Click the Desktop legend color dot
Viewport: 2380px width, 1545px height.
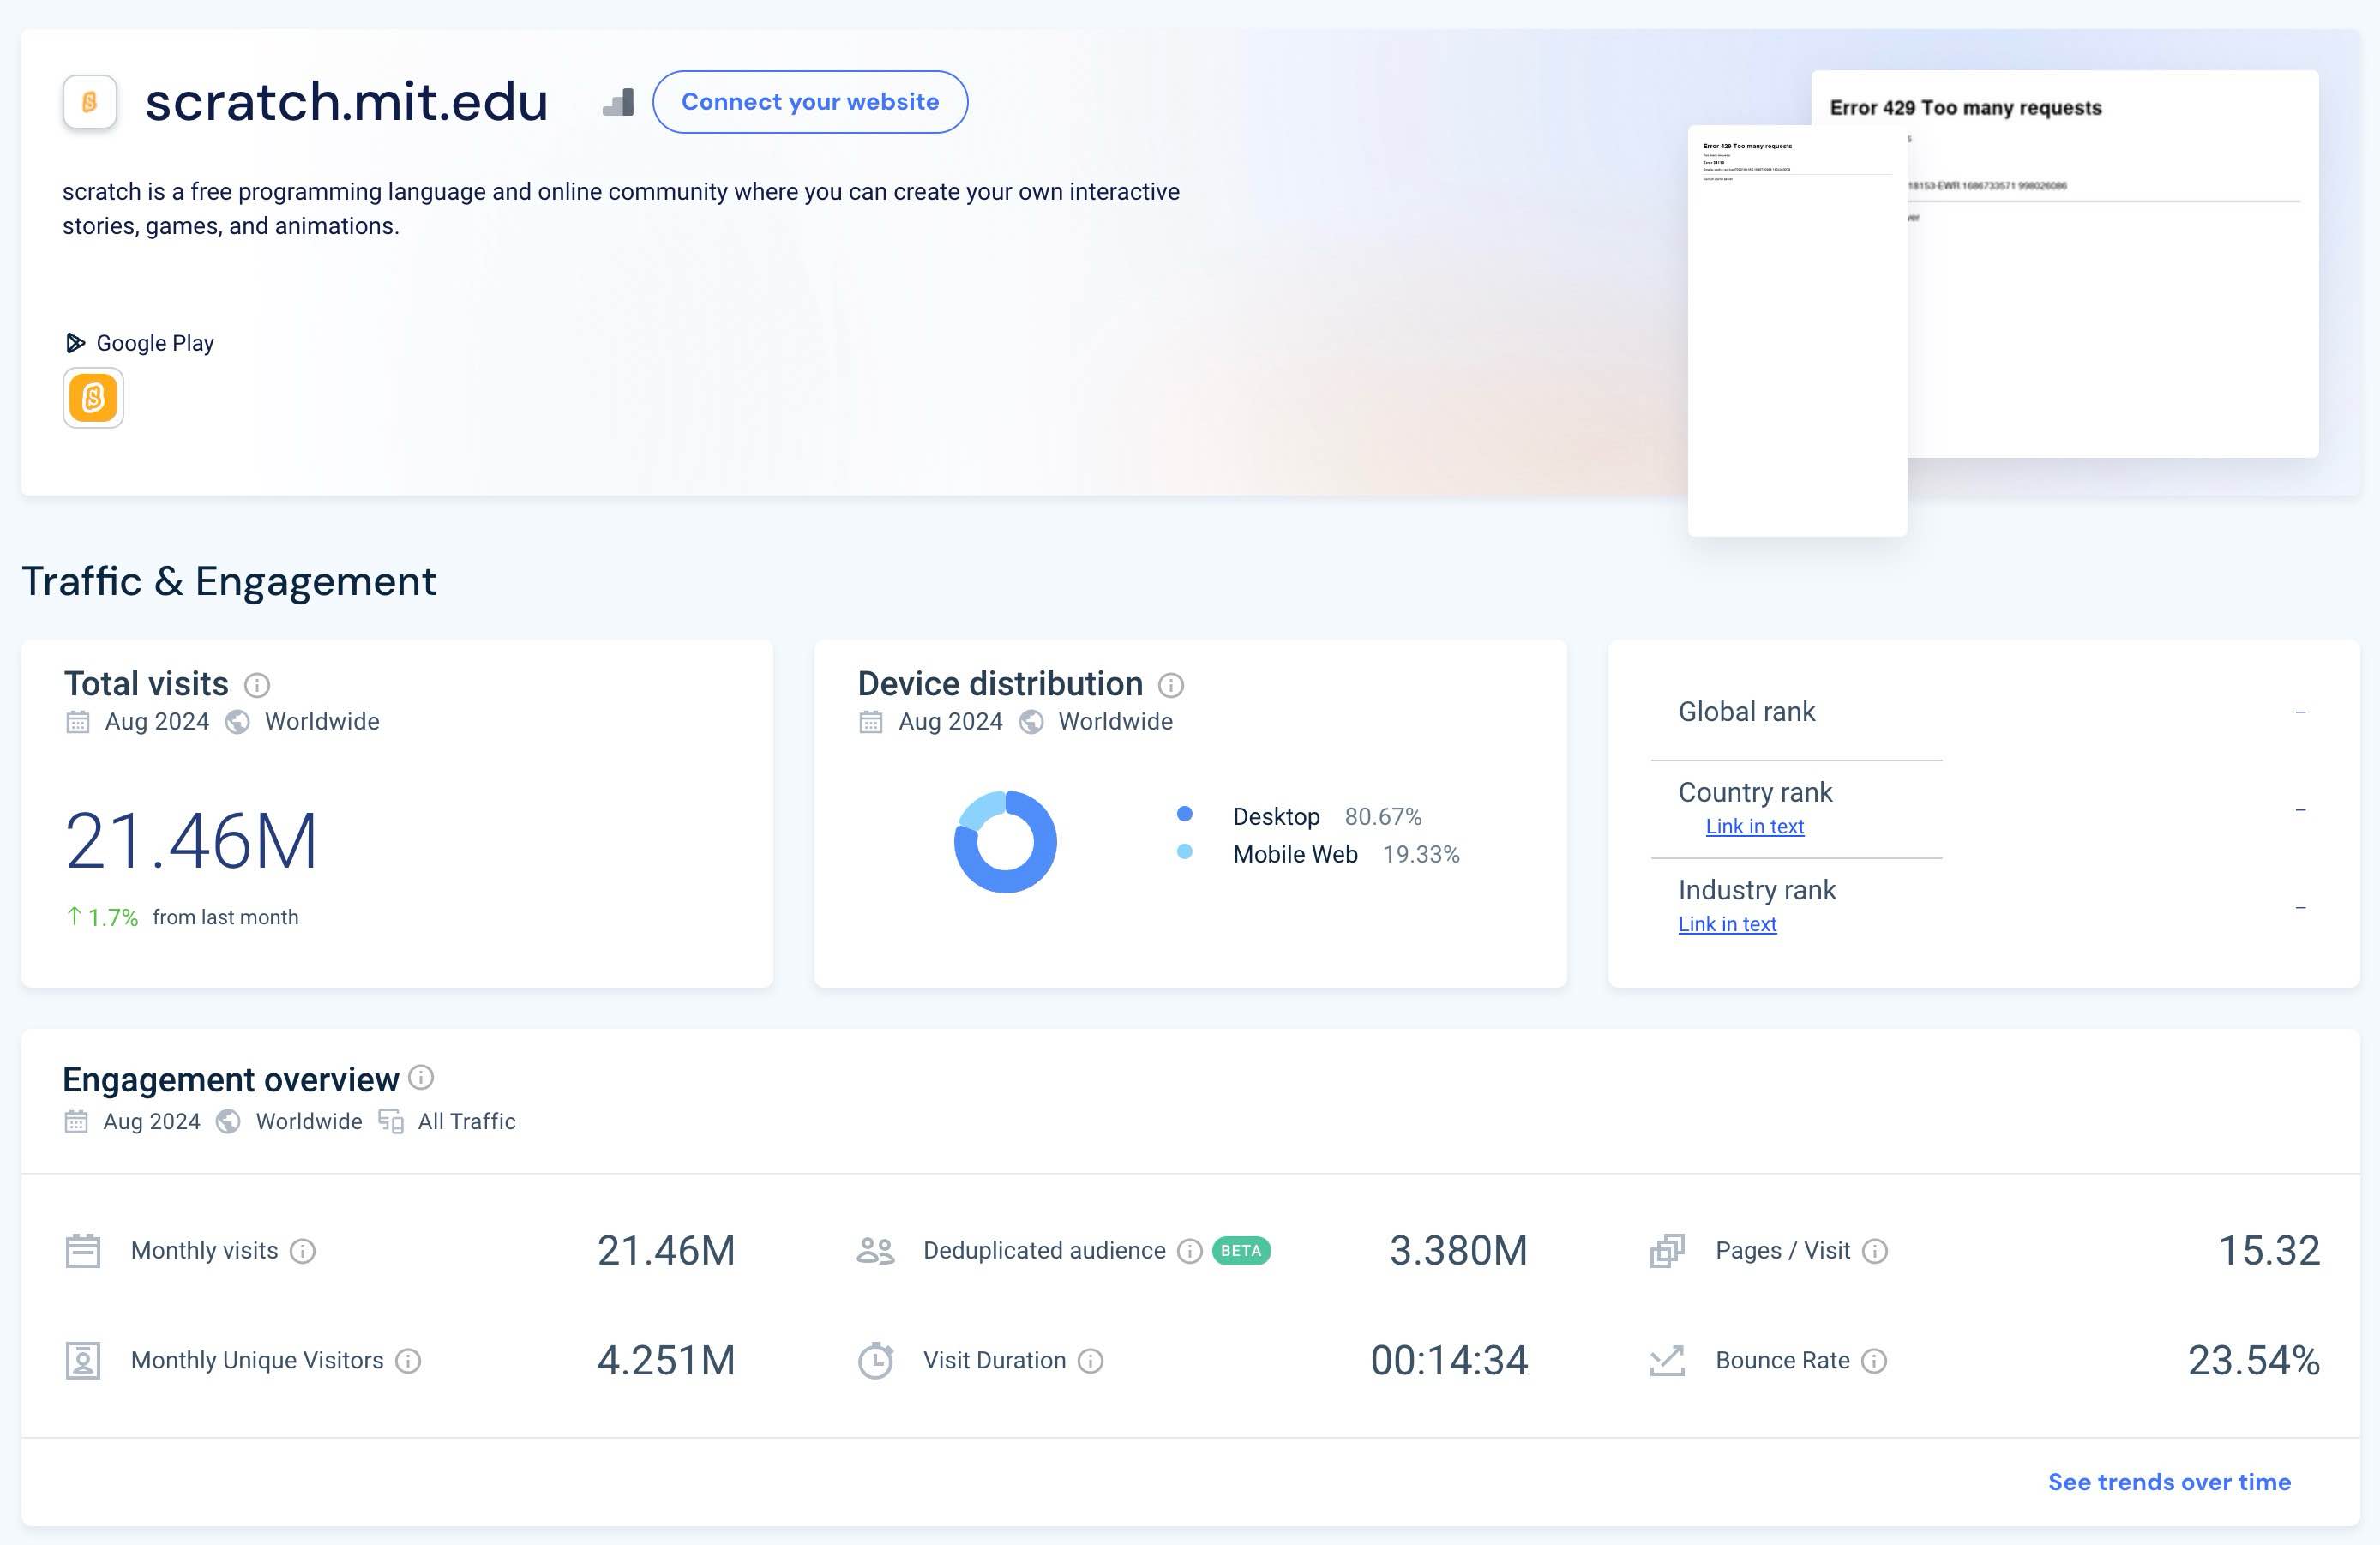click(x=1185, y=814)
